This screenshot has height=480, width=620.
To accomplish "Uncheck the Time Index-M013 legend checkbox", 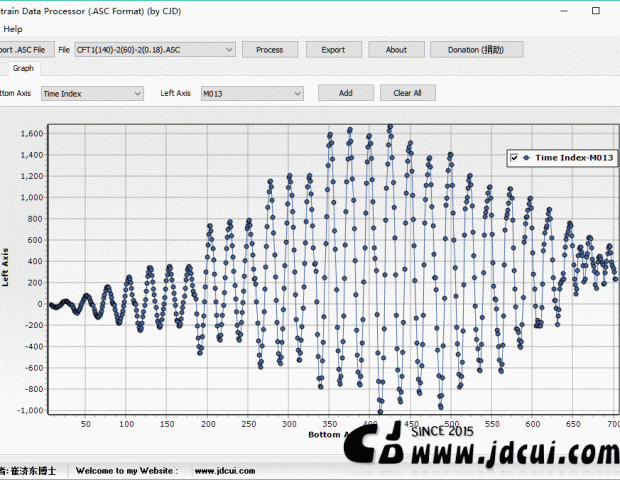I will [514, 158].
